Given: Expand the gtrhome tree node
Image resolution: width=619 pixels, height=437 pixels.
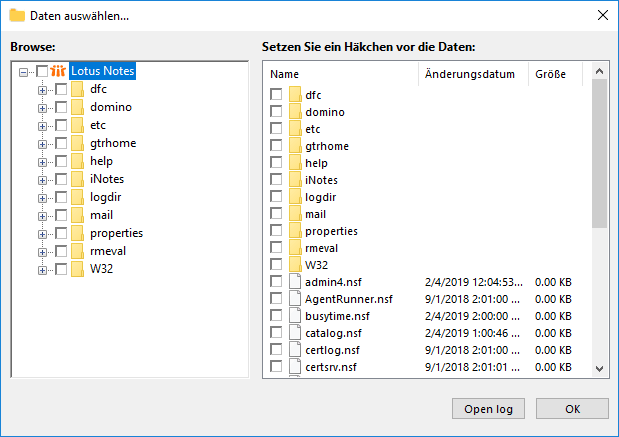Looking at the screenshot, I should point(42,144).
